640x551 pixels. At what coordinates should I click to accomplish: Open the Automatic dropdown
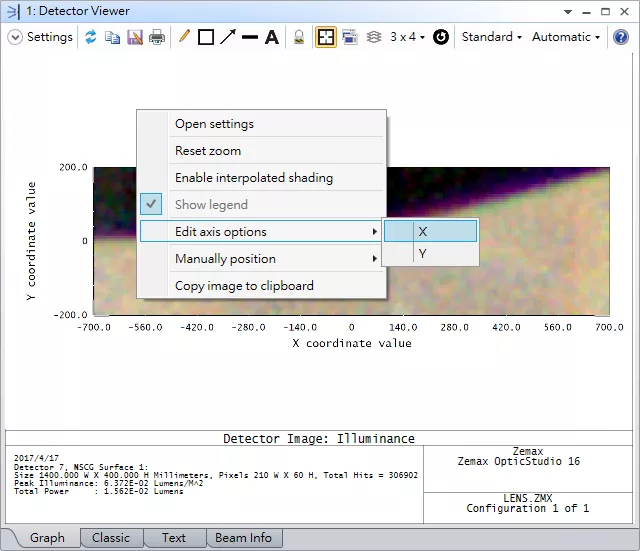click(566, 37)
